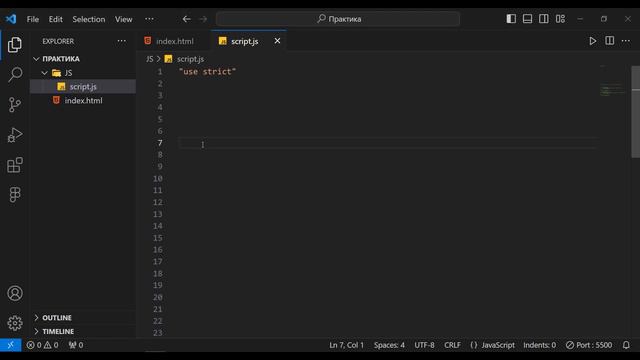640x360 pixels.
Task: Click line number 12 in gutter
Action: pos(158,202)
